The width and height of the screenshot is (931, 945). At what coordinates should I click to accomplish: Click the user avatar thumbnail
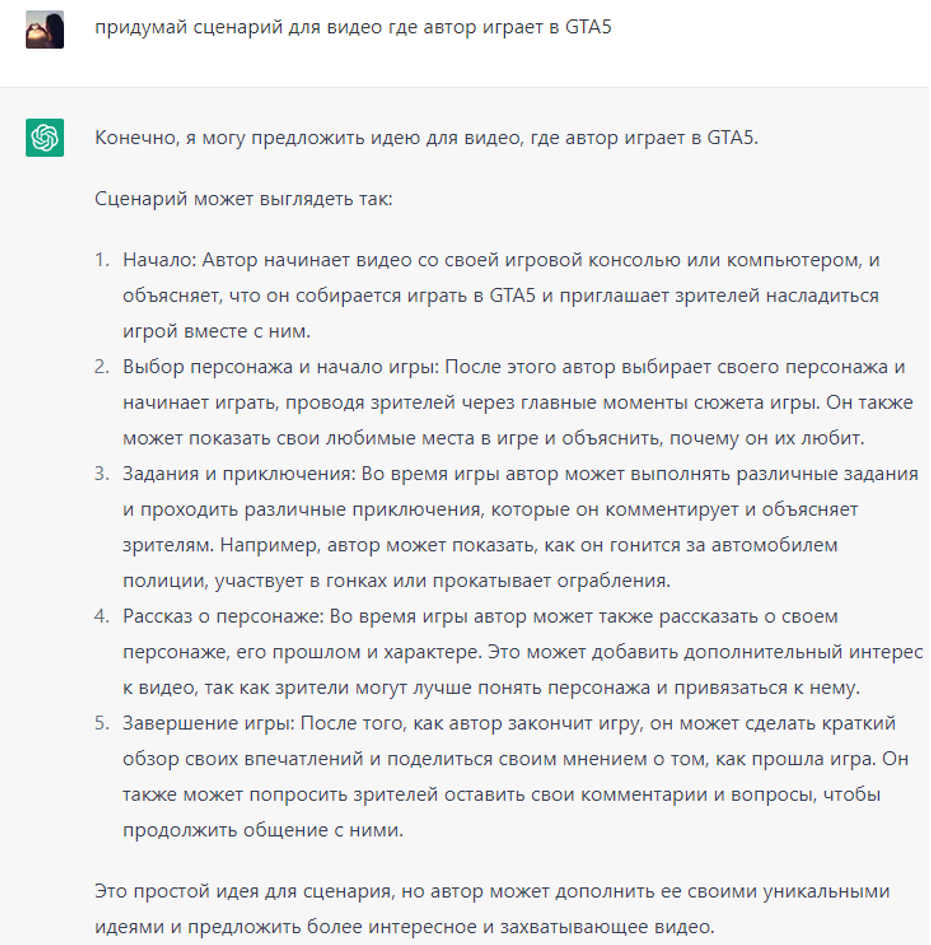click(x=45, y=29)
